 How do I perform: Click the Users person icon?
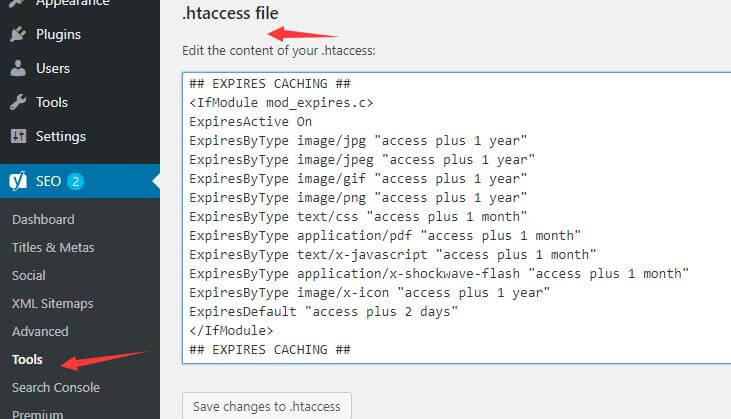18,69
